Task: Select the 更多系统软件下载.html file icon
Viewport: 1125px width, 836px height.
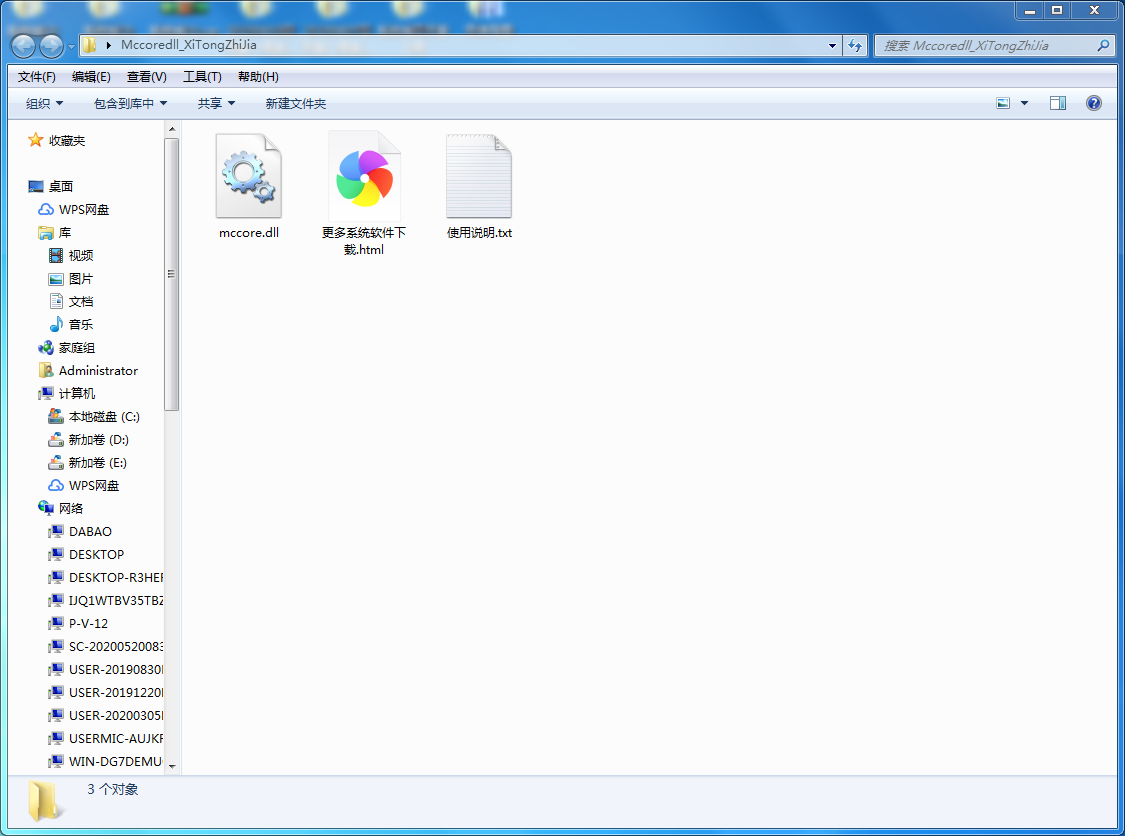Action: click(364, 176)
